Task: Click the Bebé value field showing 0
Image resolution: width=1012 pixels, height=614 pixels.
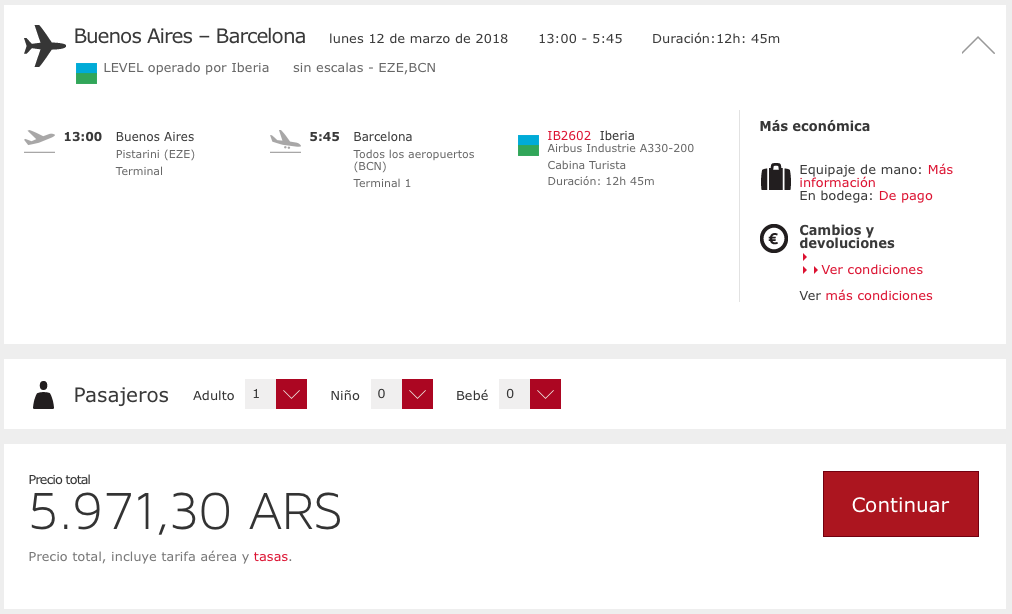Action: coord(514,394)
